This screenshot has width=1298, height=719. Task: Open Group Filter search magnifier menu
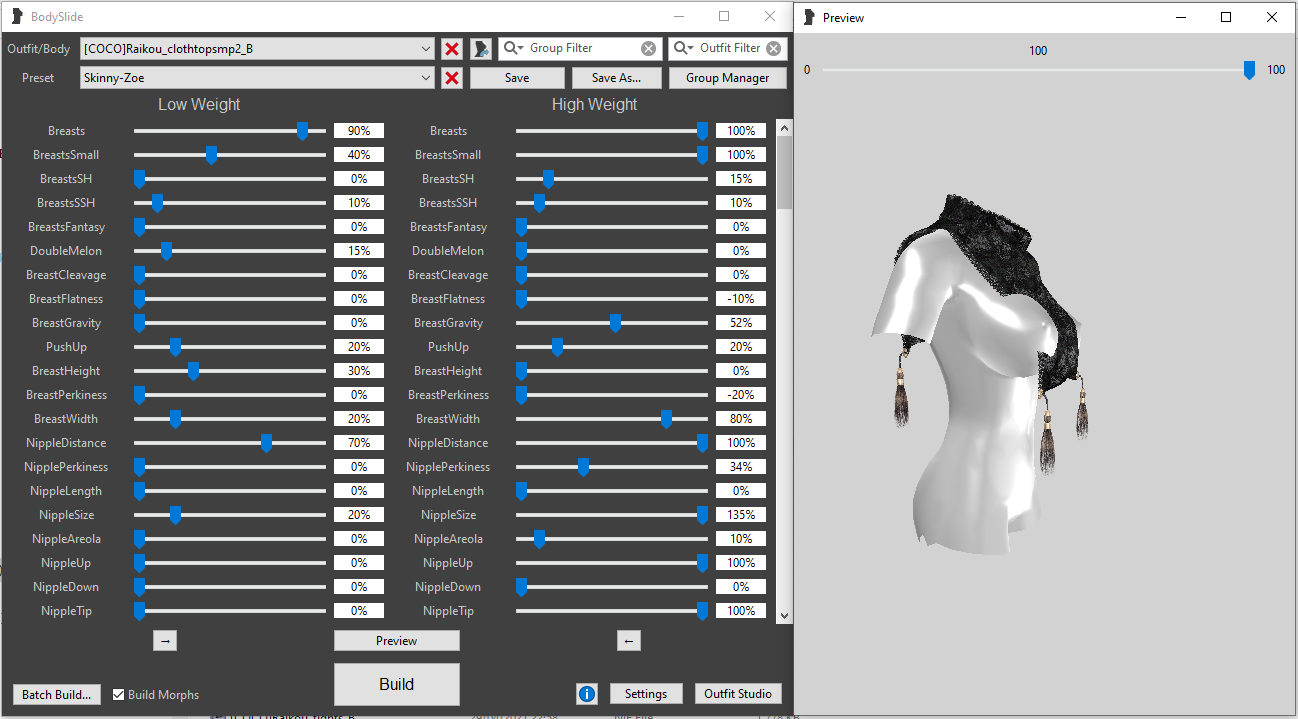coord(514,48)
